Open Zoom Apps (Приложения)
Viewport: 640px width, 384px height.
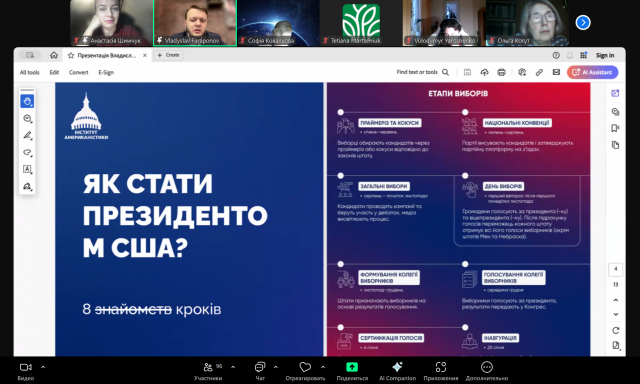pos(441,371)
